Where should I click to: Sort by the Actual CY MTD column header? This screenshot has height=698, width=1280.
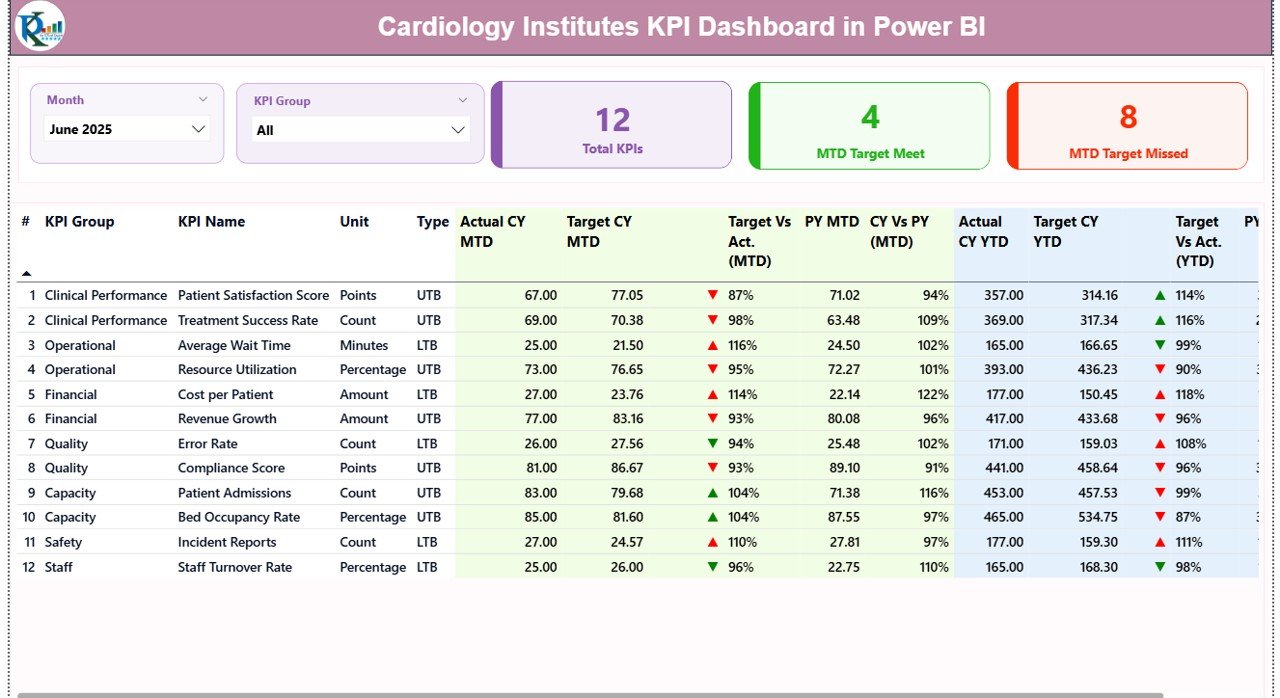point(491,231)
